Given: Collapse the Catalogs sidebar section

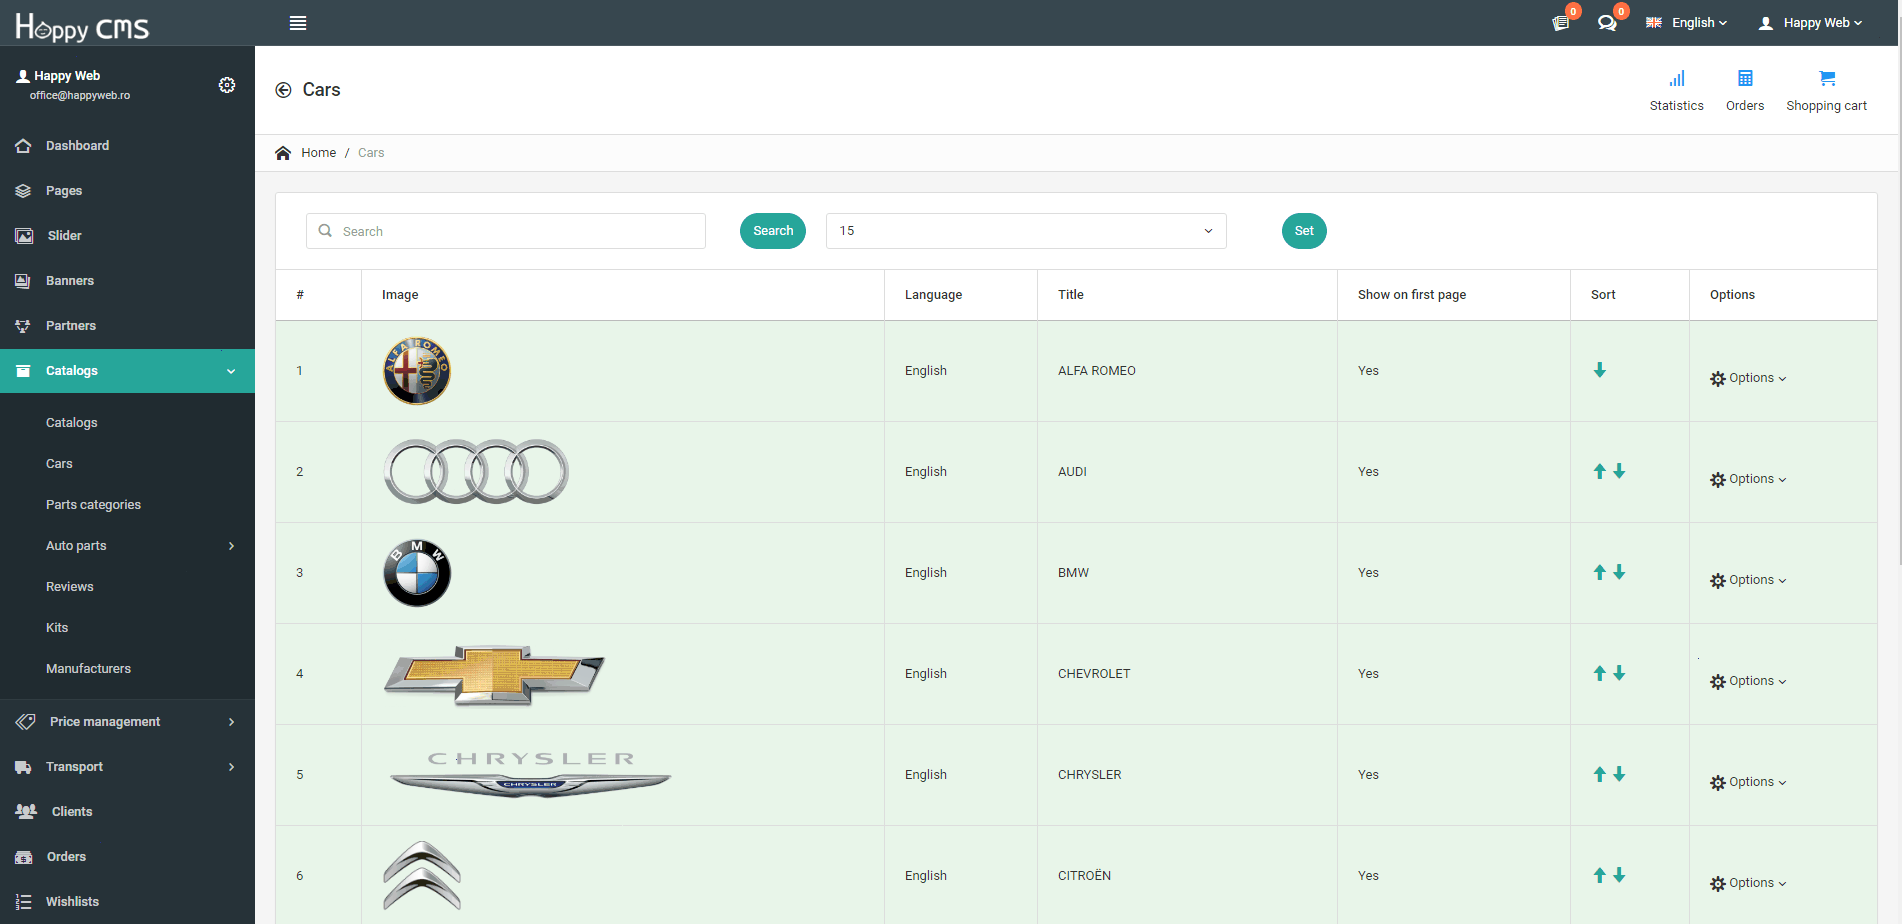Looking at the screenshot, I should click(127, 371).
